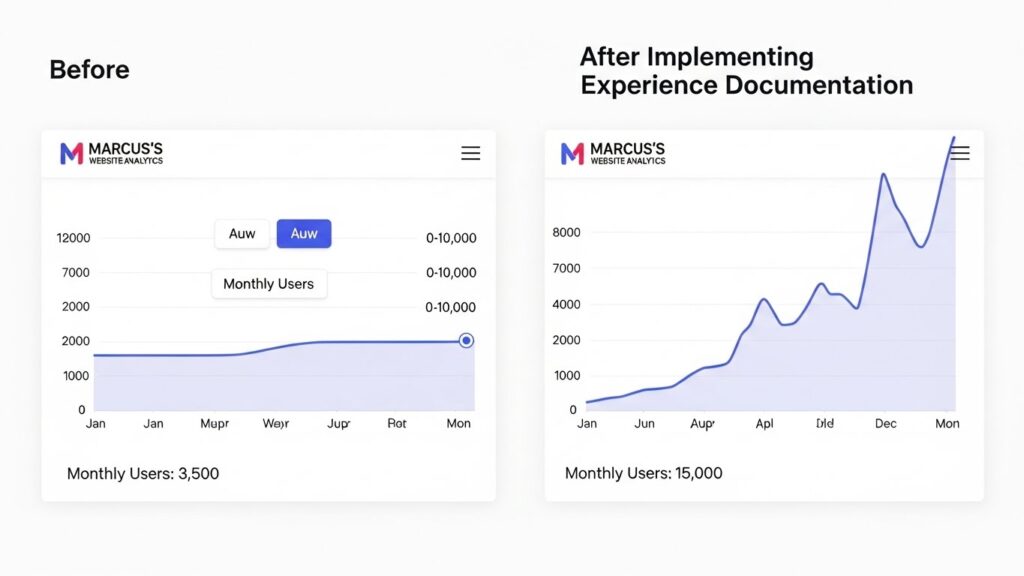Viewport: 1024px width, 576px height.
Task: Switch to the Before dashboard view
Action: coord(89,69)
